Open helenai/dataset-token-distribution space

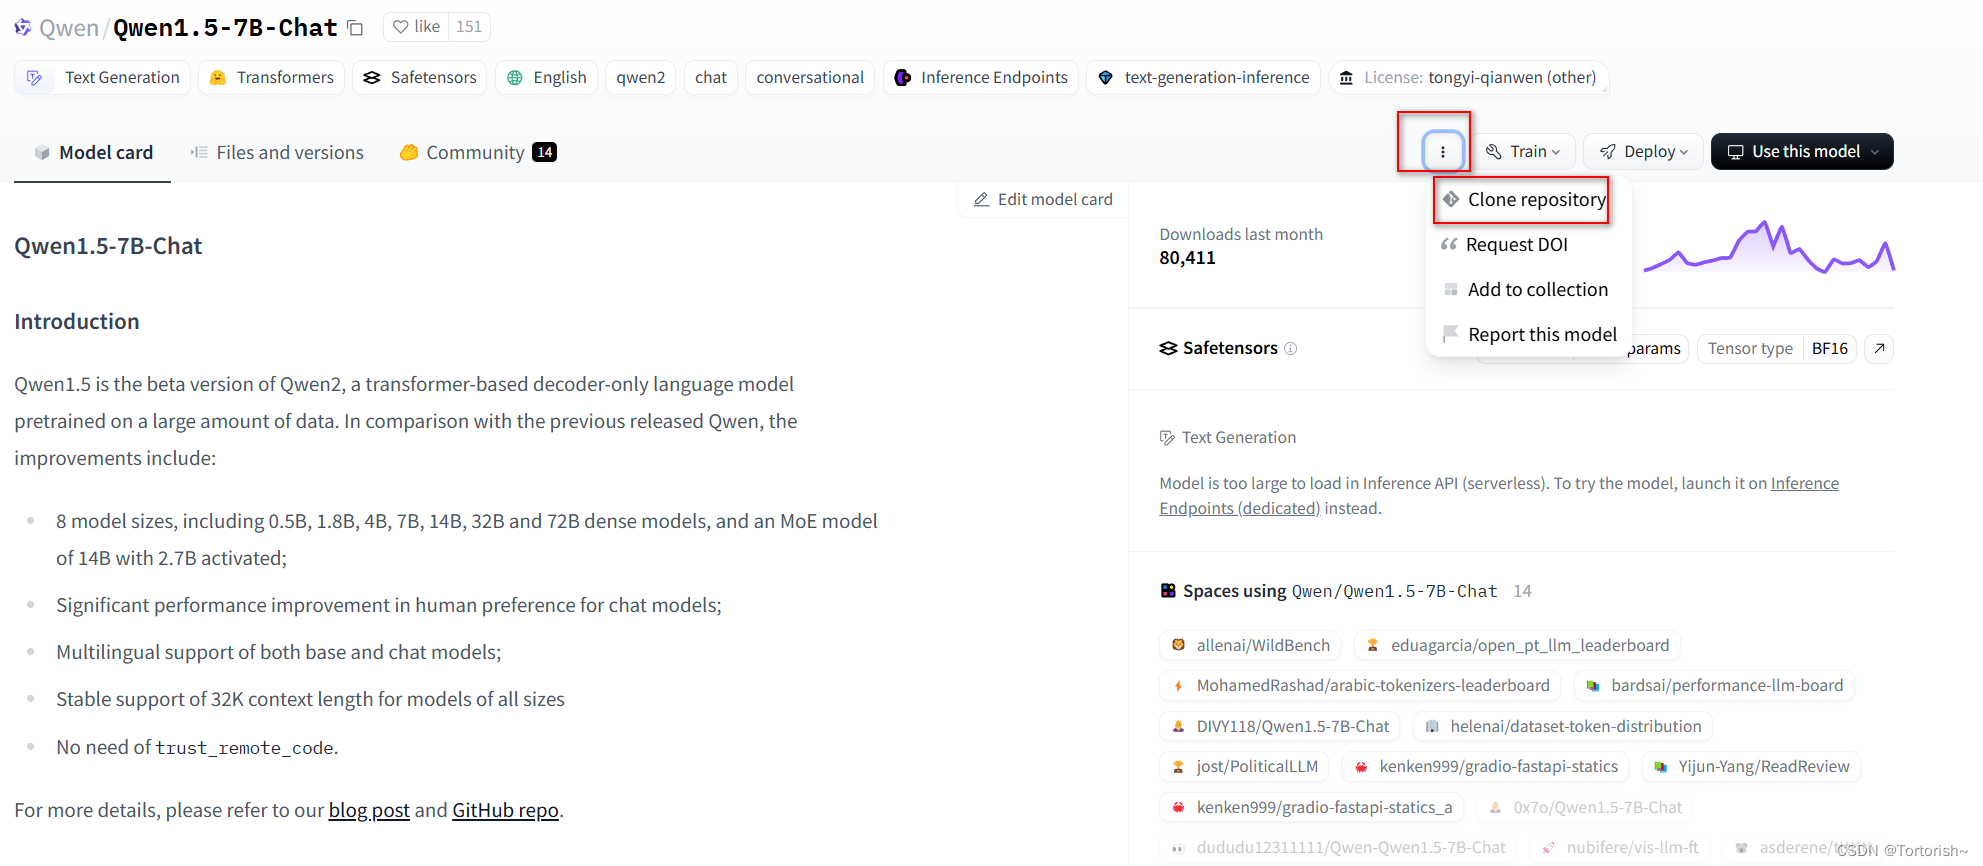pyautogui.click(x=1563, y=726)
